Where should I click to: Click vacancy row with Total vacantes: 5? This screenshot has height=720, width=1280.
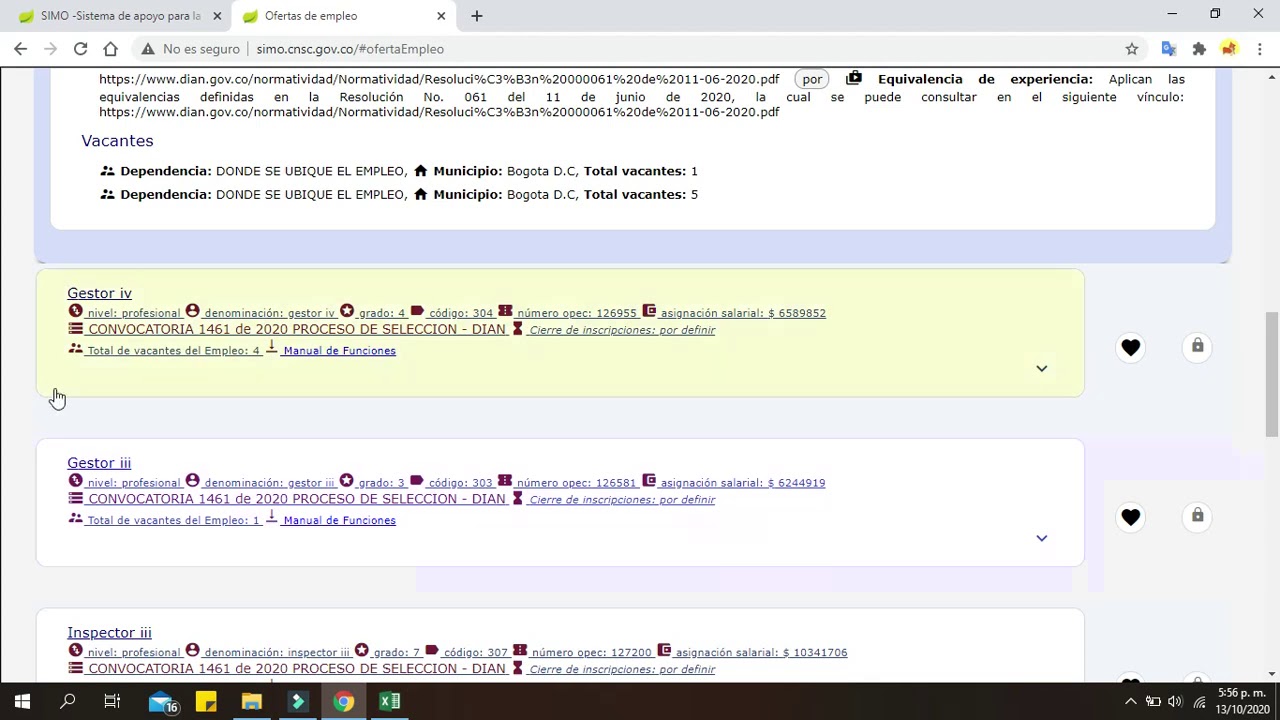tap(399, 194)
